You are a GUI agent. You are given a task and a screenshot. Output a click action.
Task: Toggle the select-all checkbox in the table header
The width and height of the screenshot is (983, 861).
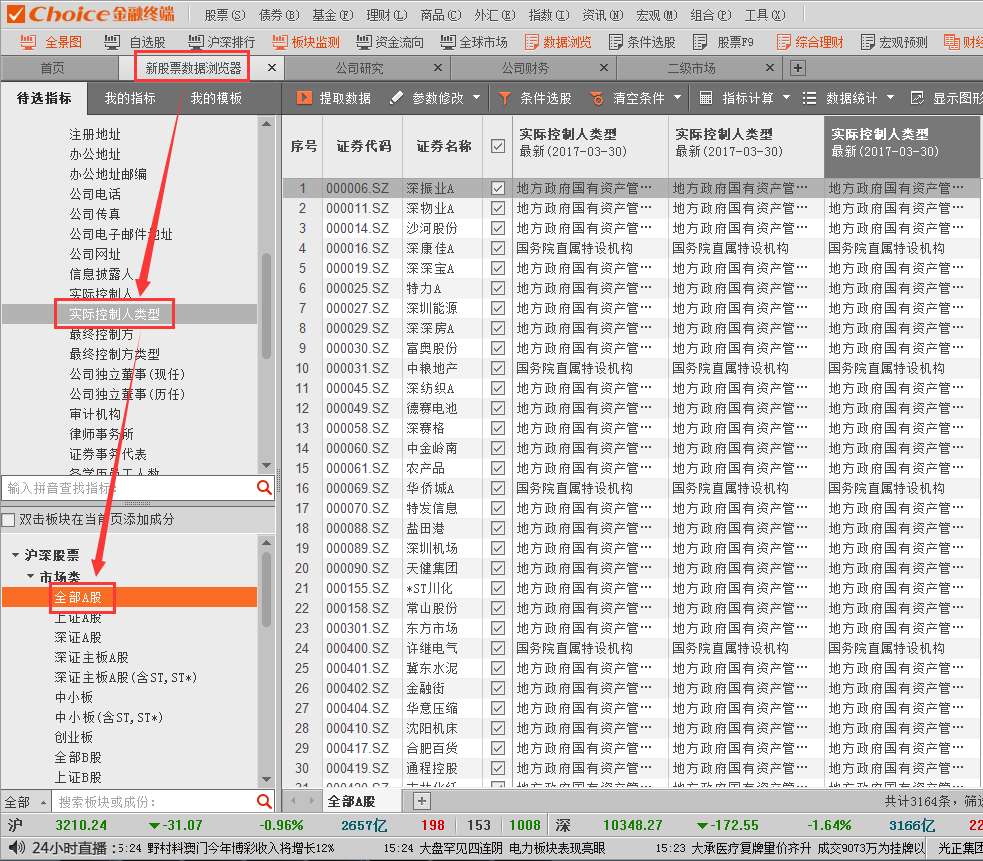tap(498, 146)
